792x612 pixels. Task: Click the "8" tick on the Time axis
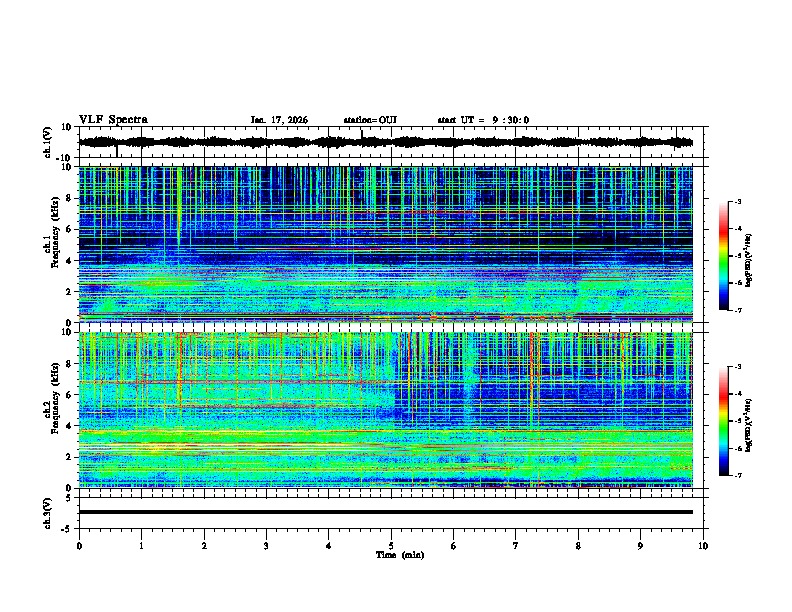pos(578,546)
